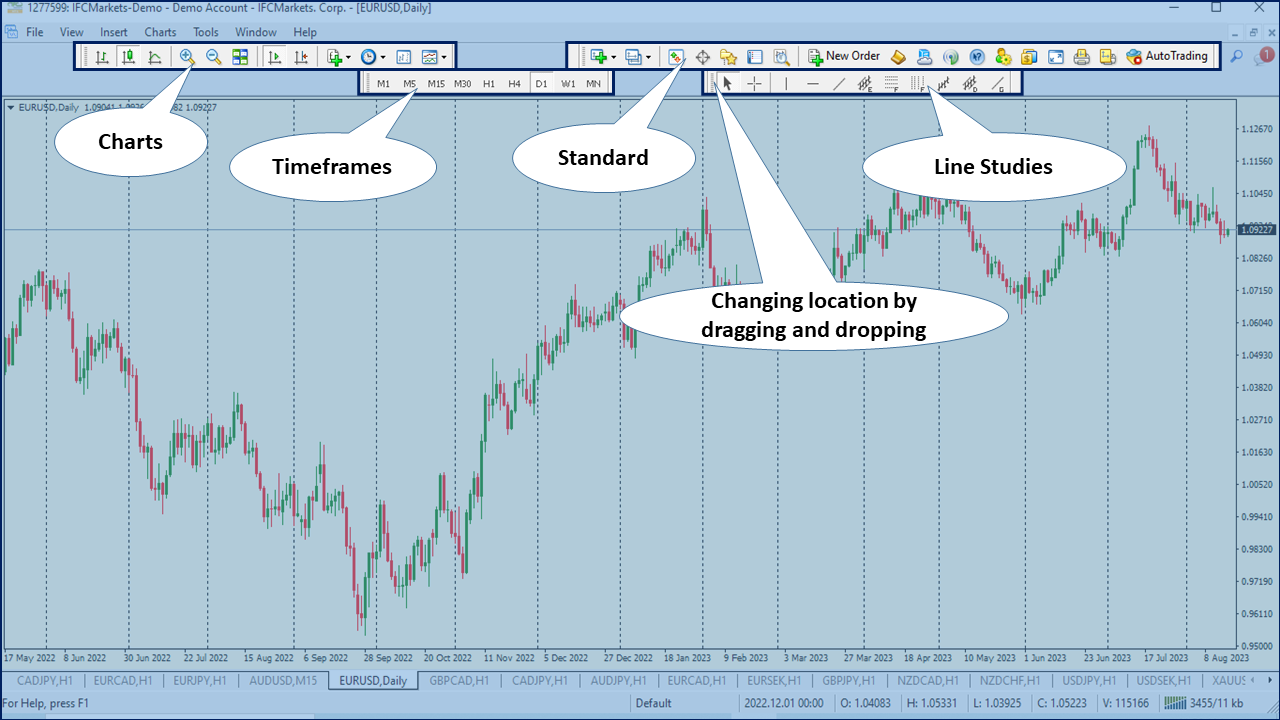
Task: Select the crosshair tool
Action: pyautogui.click(x=754, y=84)
